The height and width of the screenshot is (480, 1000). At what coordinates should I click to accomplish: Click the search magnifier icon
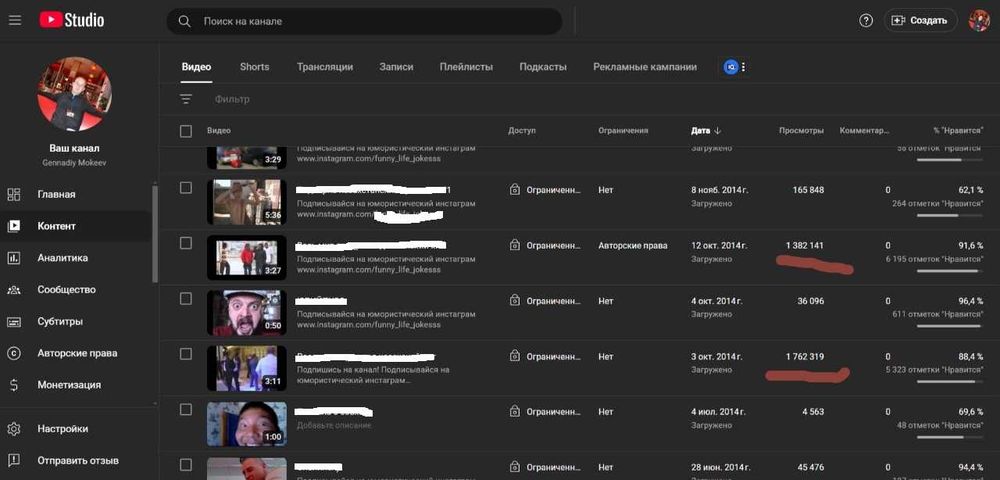(x=184, y=21)
